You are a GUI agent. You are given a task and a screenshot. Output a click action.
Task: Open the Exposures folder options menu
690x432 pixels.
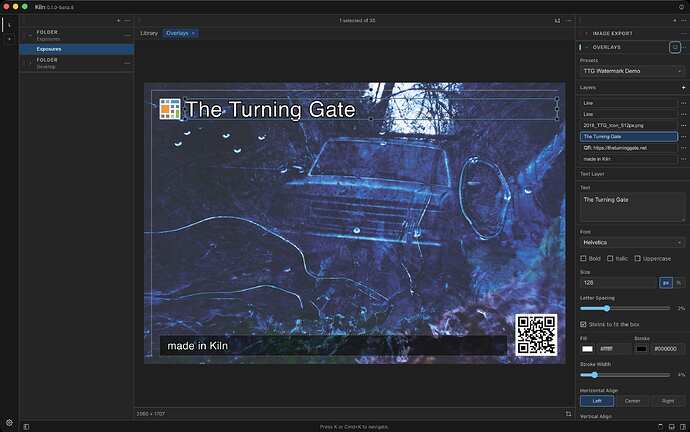tap(127, 35)
